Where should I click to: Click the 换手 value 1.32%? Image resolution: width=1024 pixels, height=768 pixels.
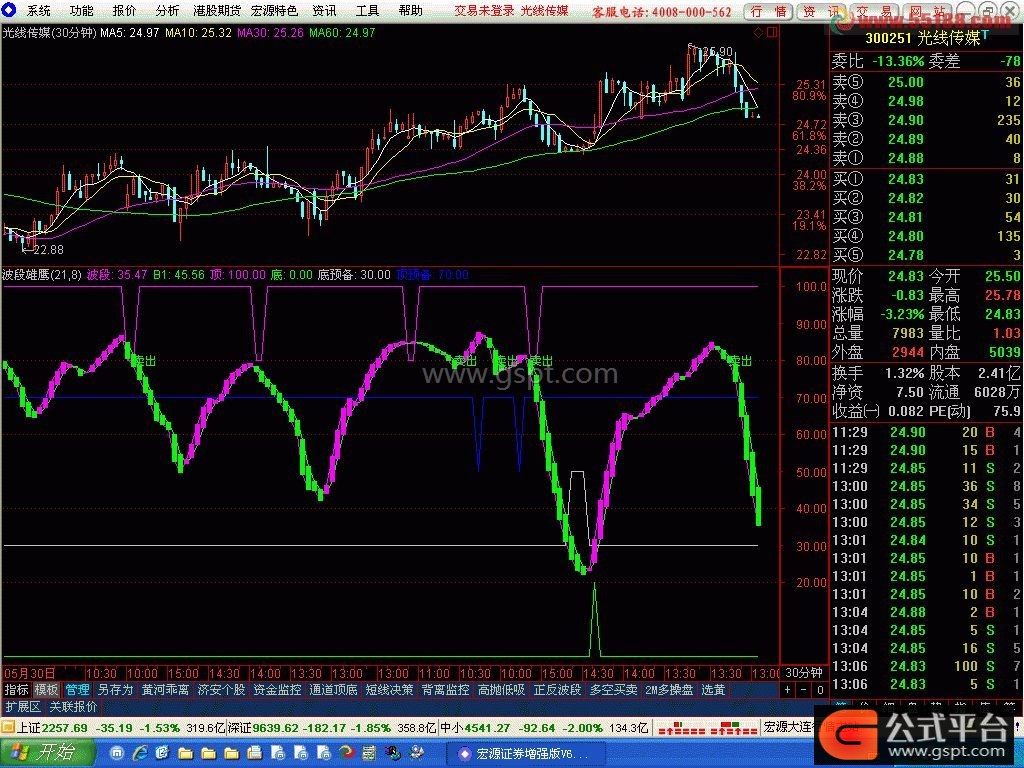pyautogui.click(x=905, y=374)
